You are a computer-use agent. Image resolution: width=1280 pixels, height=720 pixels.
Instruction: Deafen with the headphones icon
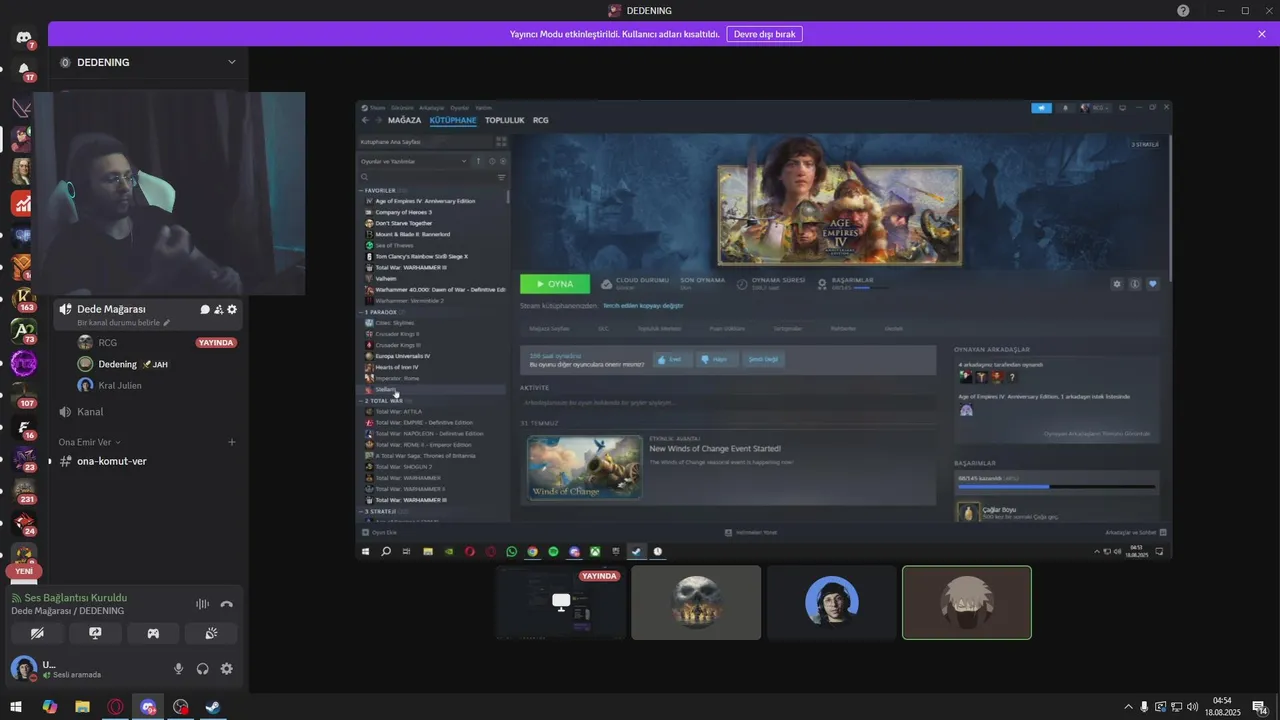tap(203, 669)
